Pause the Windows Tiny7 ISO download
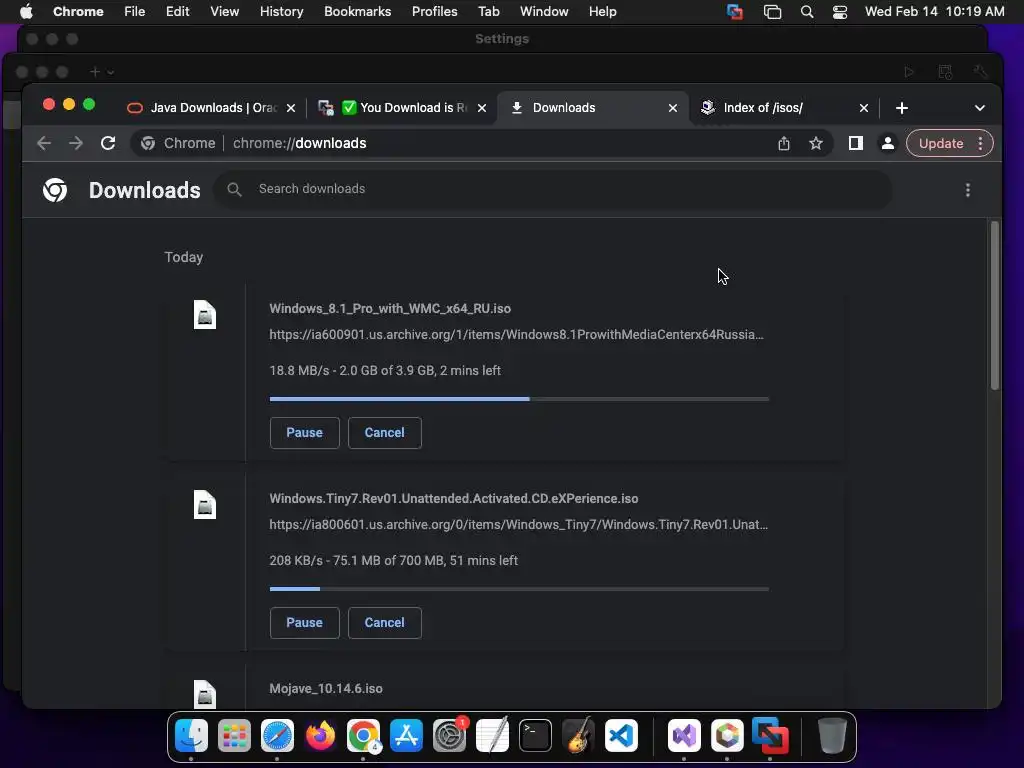Viewport: 1024px width, 768px height. click(x=304, y=623)
